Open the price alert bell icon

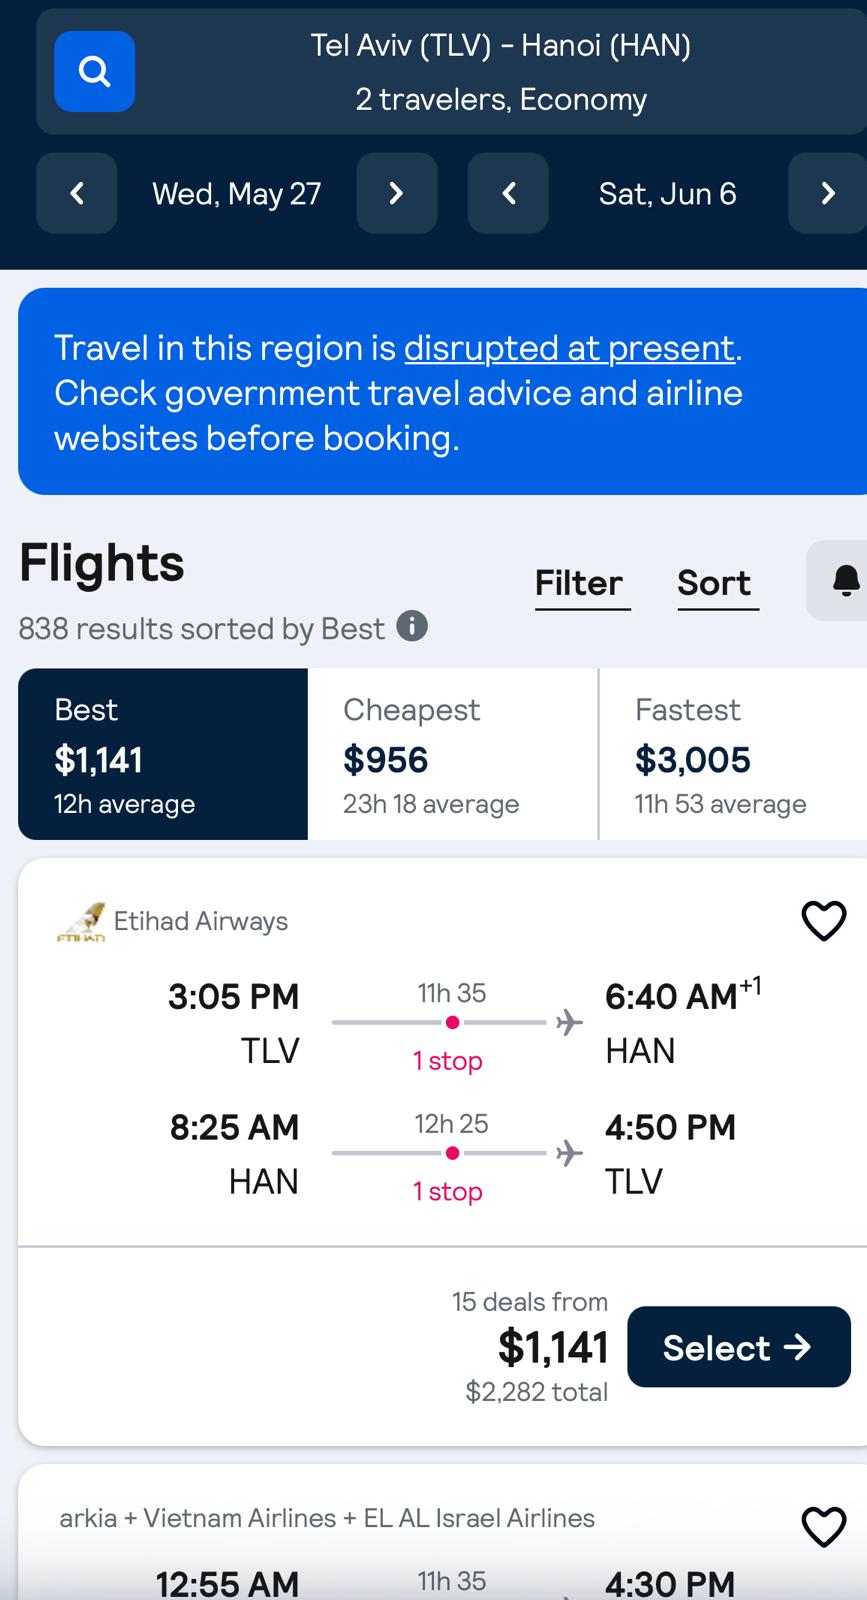(844, 580)
